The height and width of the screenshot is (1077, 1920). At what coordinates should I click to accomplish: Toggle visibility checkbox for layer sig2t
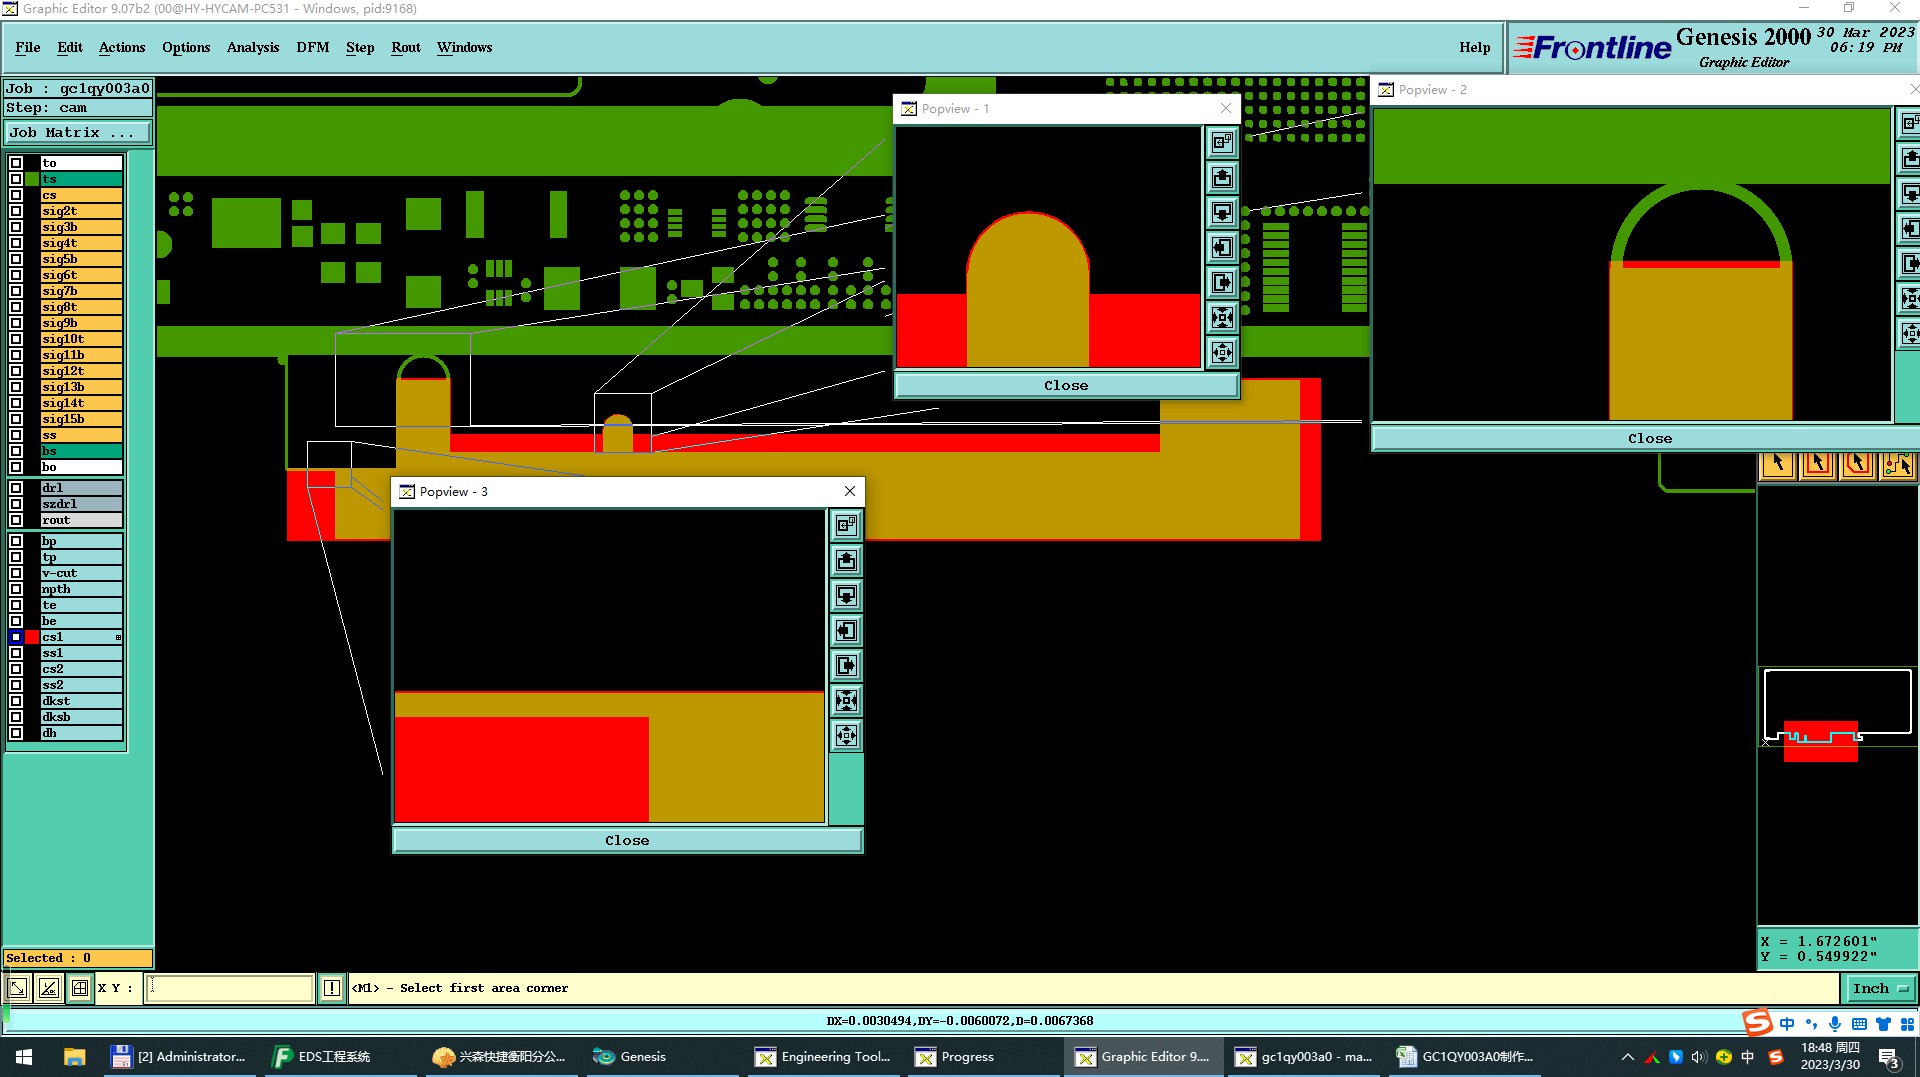click(x=16, y=211)
